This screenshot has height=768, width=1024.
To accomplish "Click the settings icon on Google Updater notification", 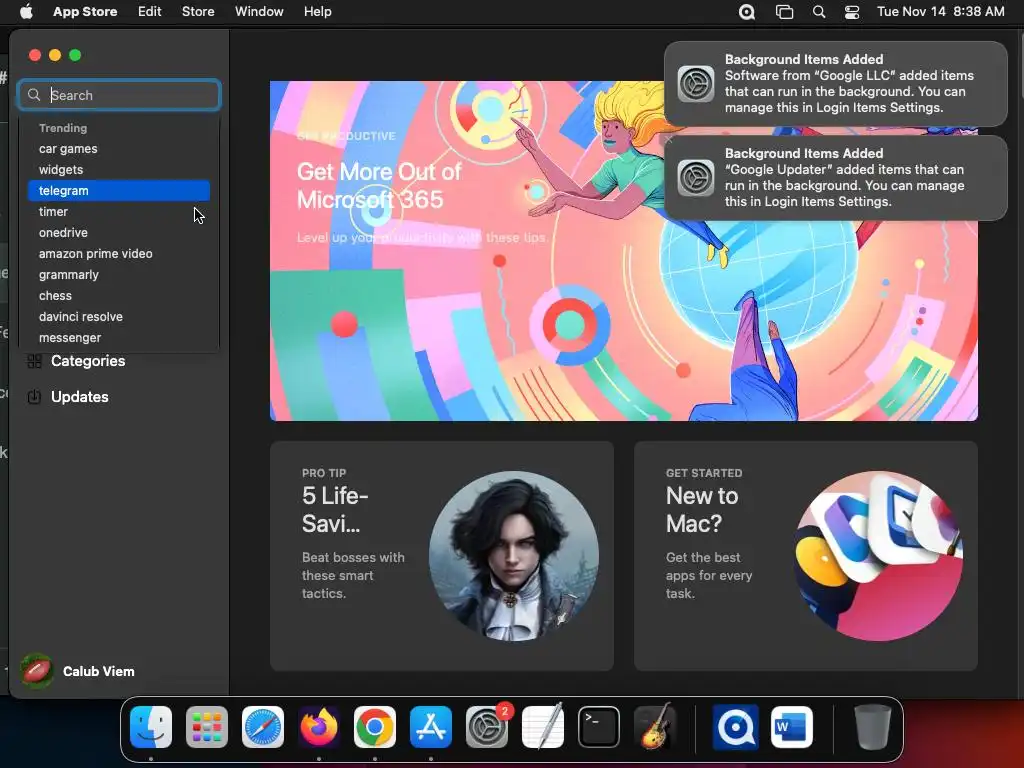I will pos(696,178).
